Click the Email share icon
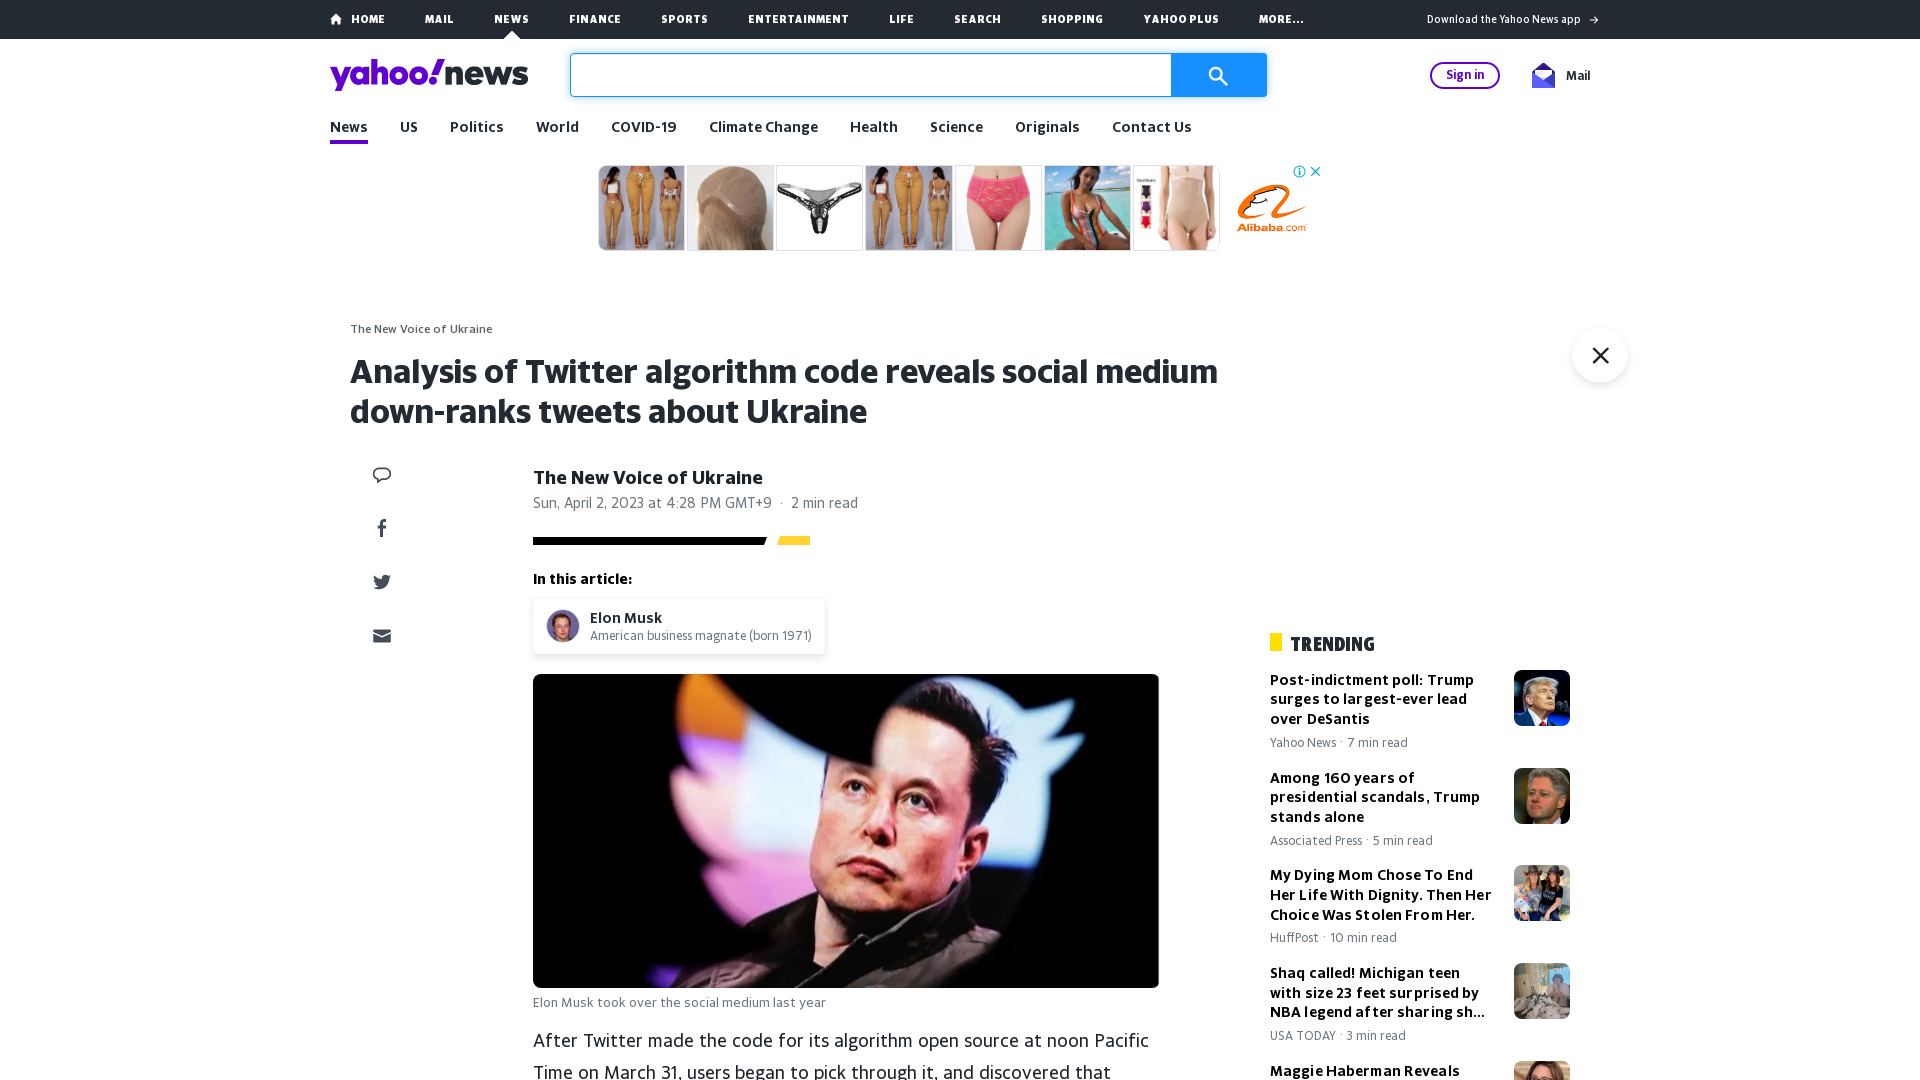 click(381, 636)
